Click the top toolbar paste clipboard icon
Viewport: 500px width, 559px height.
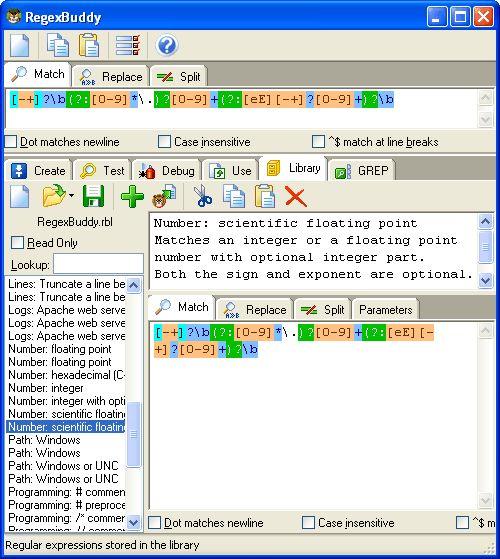(88, 45)
